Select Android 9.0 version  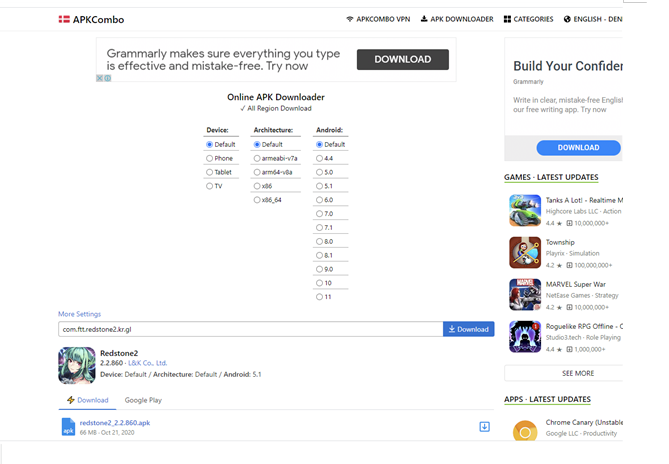319,269
